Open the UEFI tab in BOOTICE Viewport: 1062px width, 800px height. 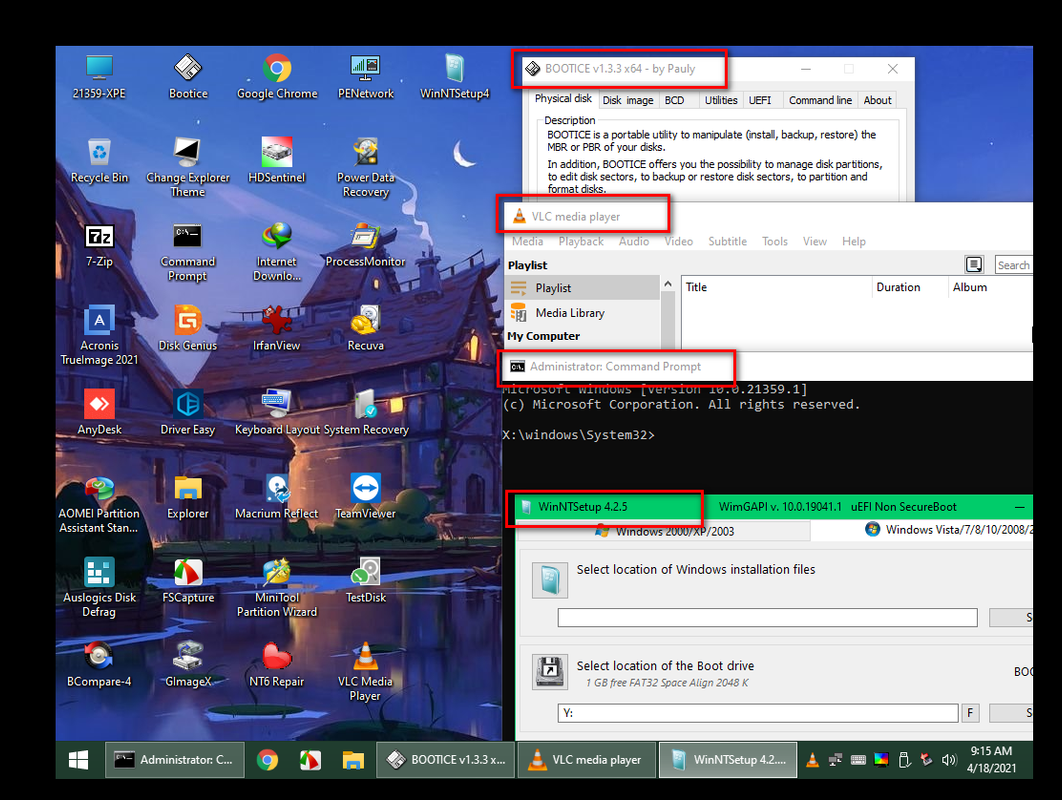pyautogui.click(x=760, y=100)
